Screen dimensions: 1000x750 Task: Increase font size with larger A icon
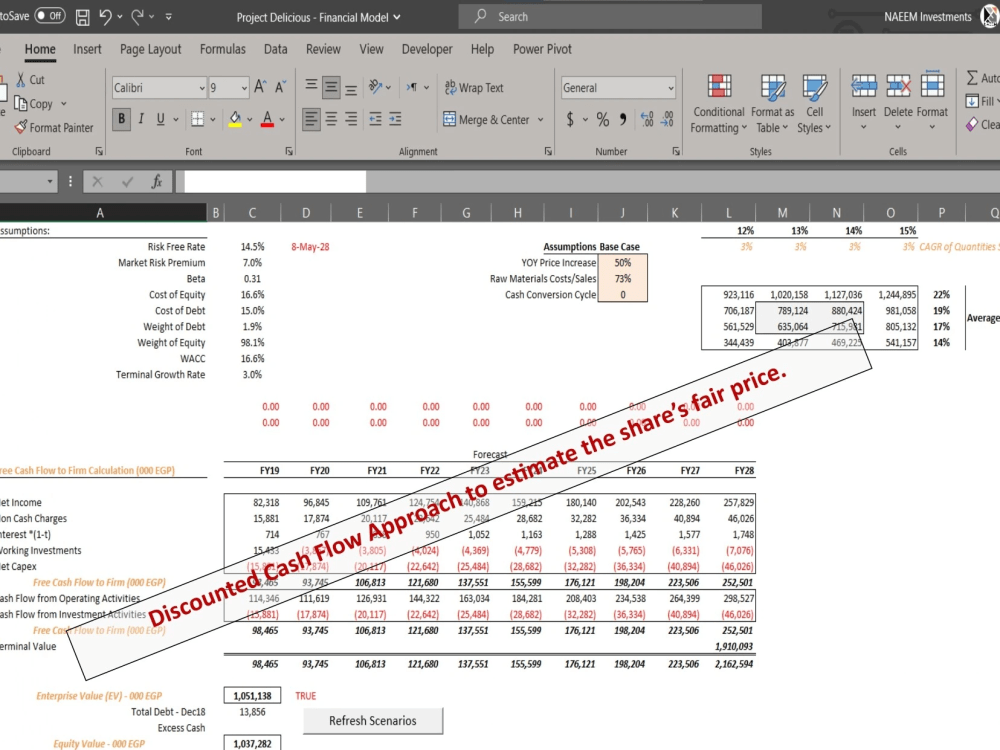[x=260, y=87]
